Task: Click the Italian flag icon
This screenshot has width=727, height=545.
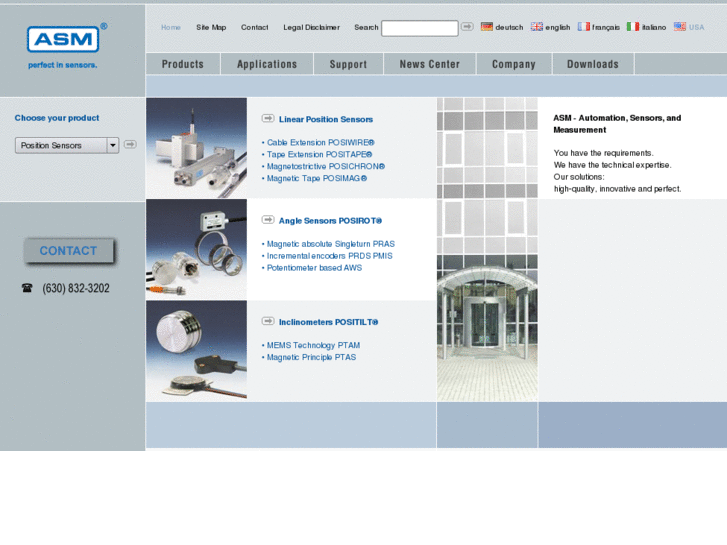Action: click(633, 27)
